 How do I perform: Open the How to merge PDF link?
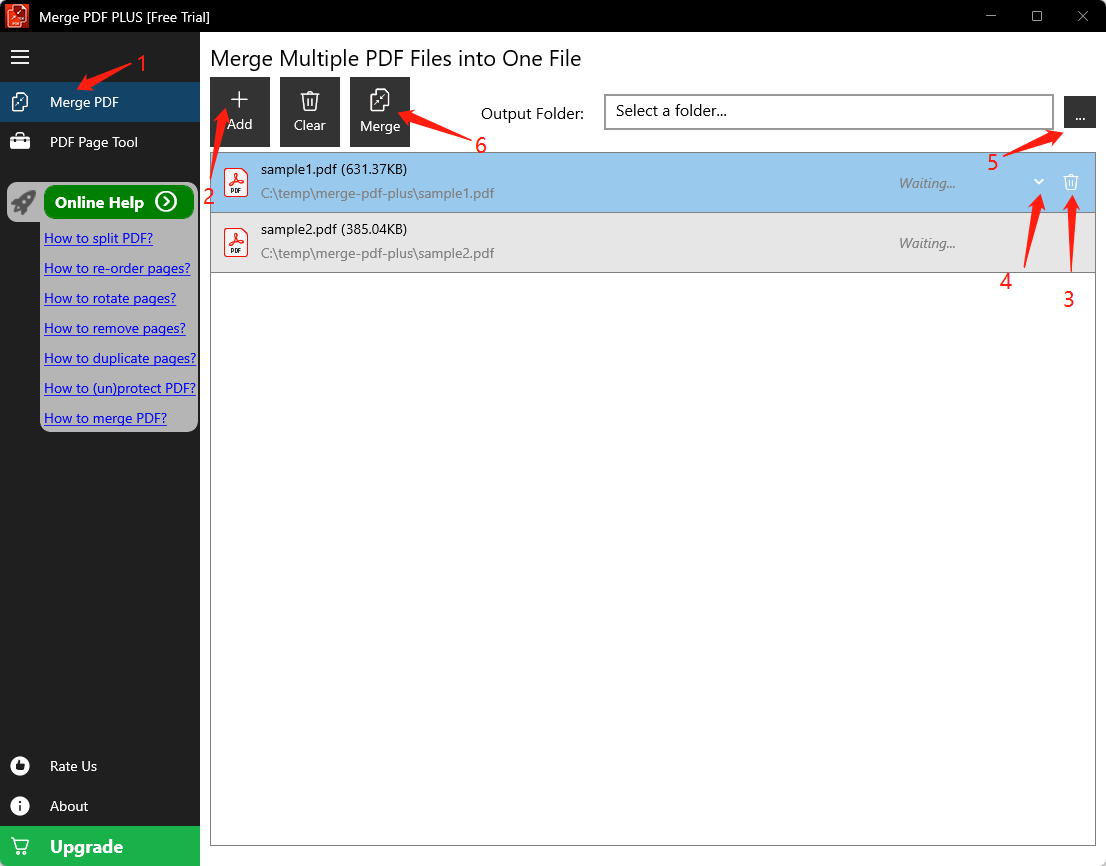(x=104, y=418)
